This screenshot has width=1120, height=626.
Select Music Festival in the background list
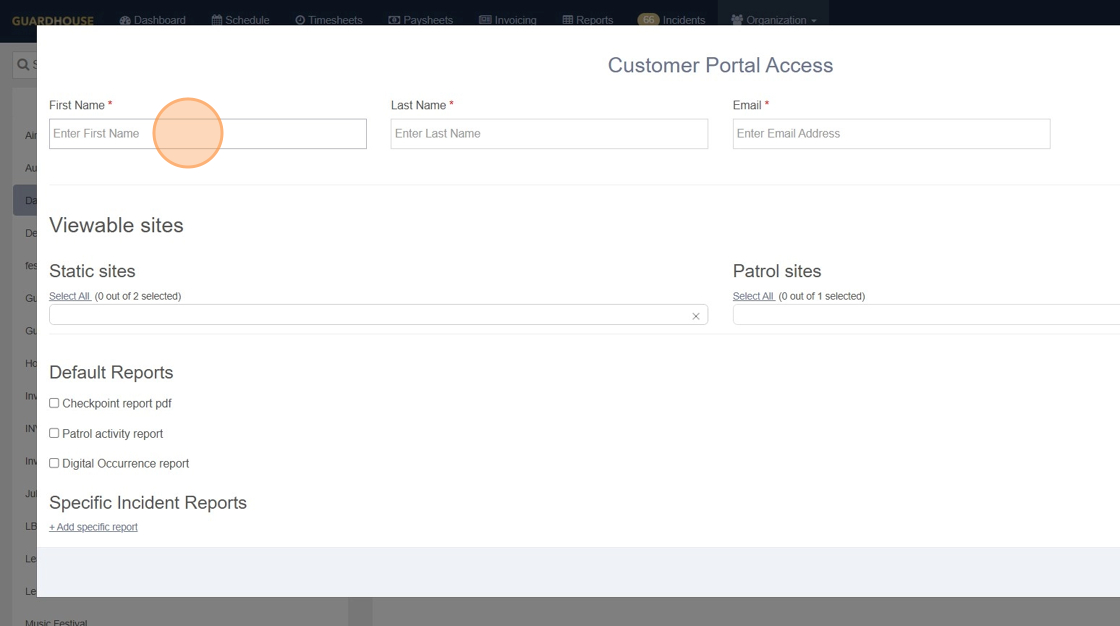pos(56,622)
